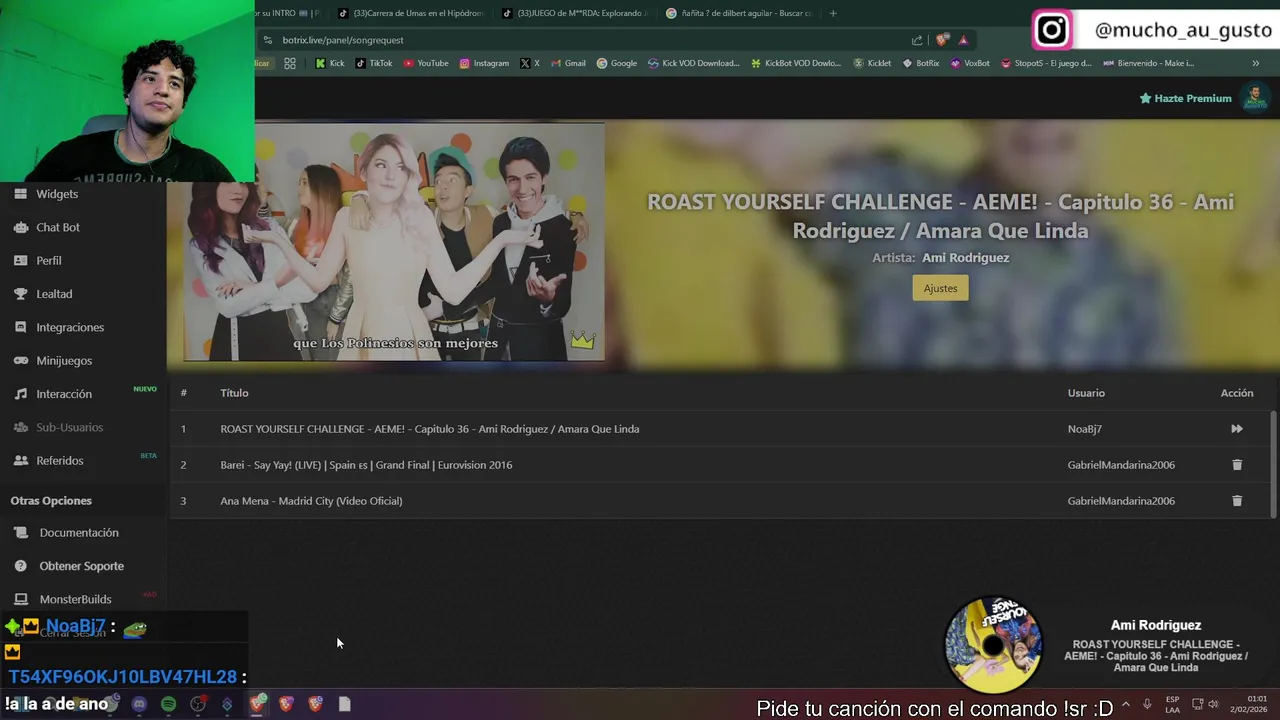Click the ESP LAA language indicator

[x=1172, y=704]
